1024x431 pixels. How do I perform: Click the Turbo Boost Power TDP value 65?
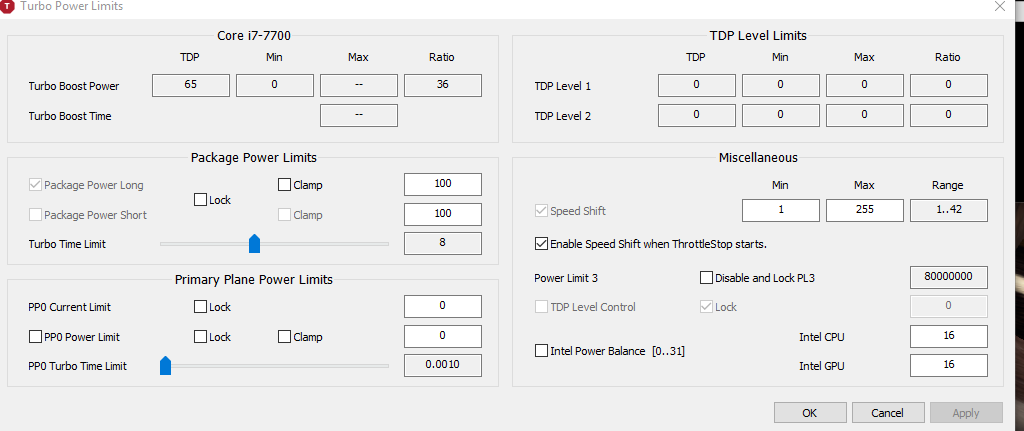191,86
